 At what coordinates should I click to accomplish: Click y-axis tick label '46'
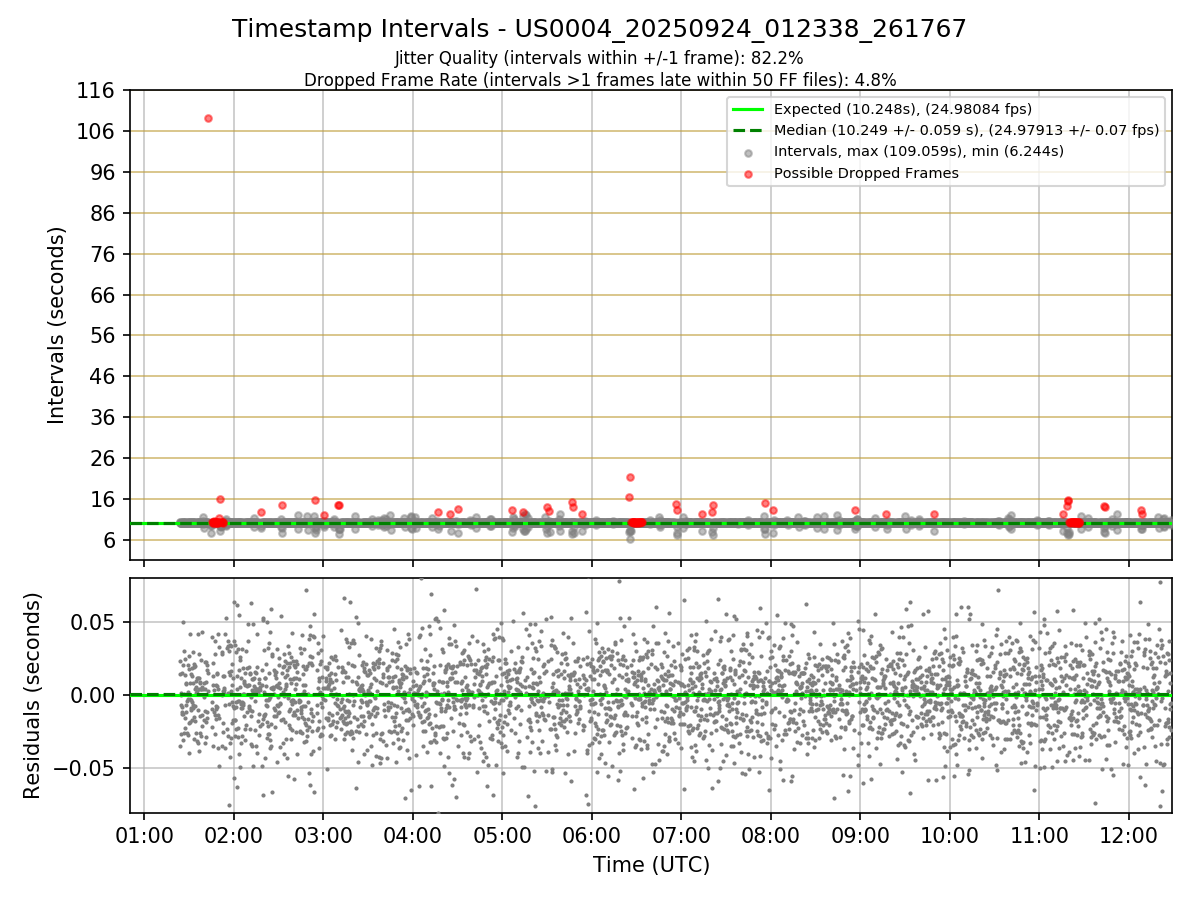[104, 377]
